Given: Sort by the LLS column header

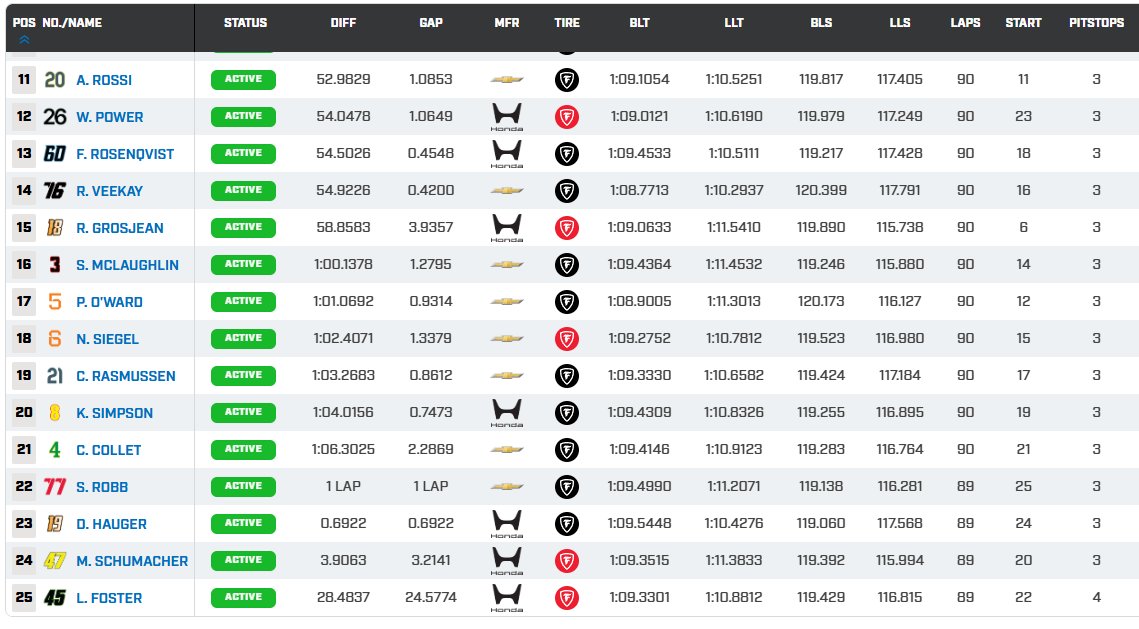Looking at the screenshot, I should pyautogui.click(x=899, y=23).
